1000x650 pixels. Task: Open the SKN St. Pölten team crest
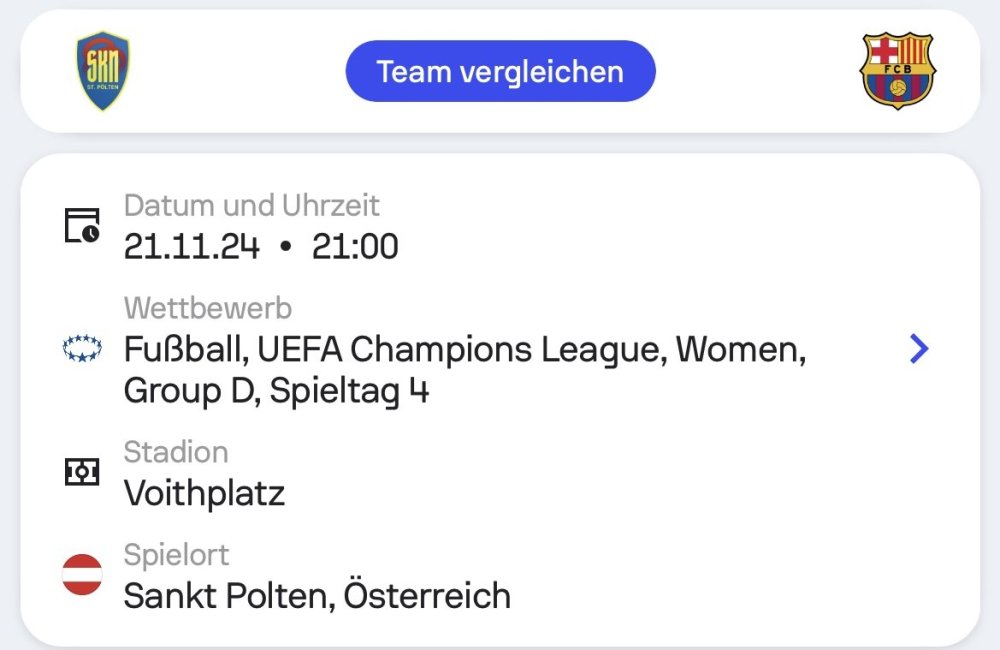103,71
